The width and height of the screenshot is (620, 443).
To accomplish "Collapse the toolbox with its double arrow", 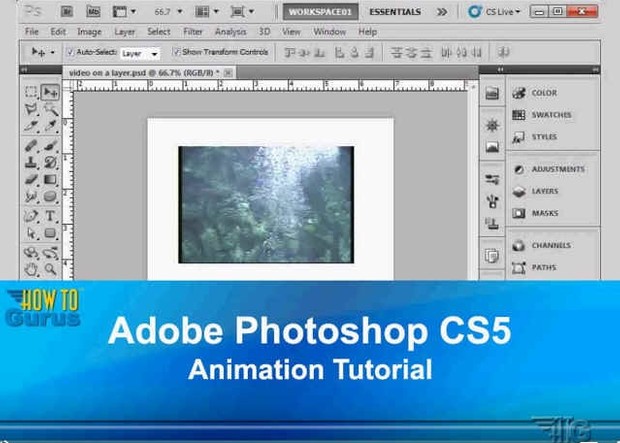I will (x=24, y=70).
